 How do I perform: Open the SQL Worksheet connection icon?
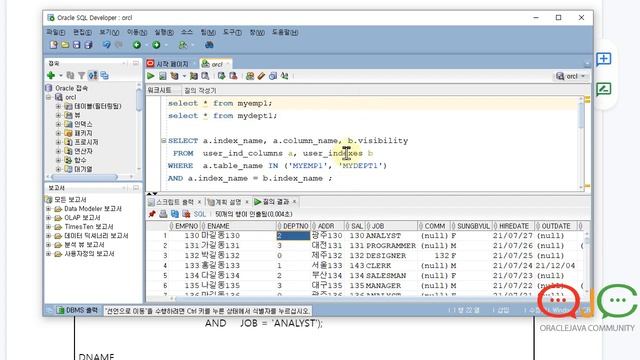click(183, 45)
